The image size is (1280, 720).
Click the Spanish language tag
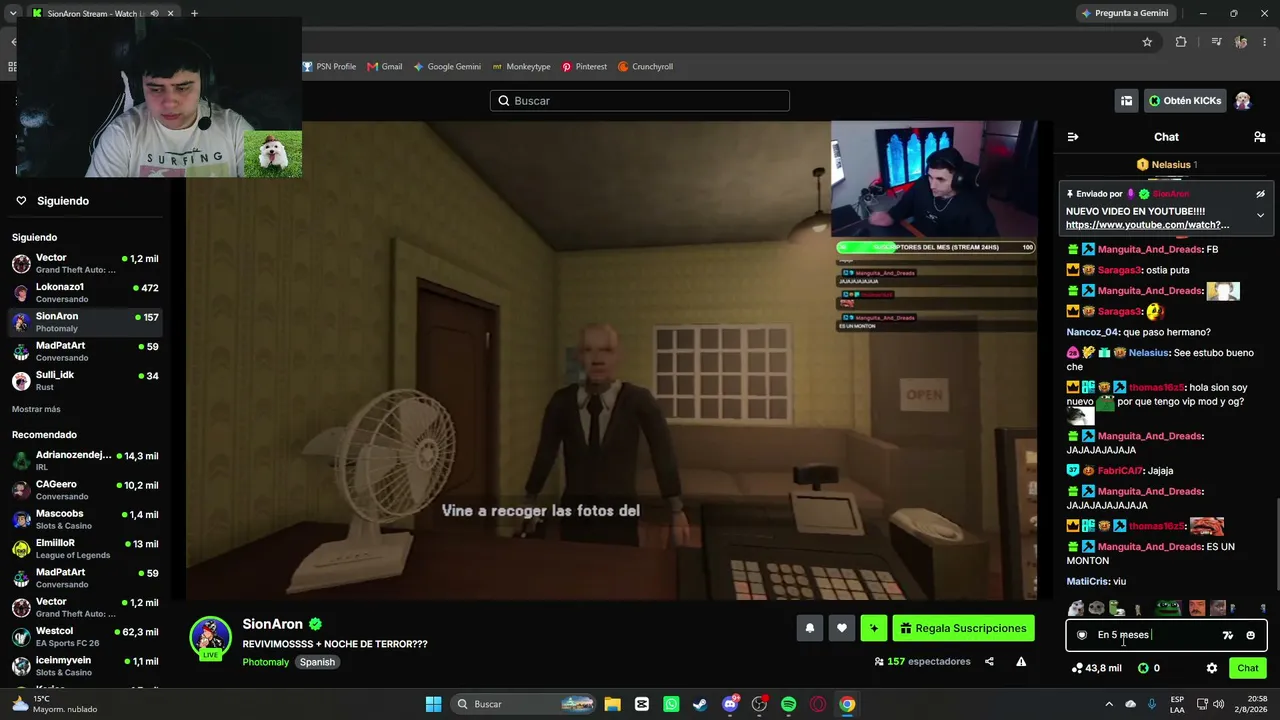pyautogui.click(x=317, y=662)
